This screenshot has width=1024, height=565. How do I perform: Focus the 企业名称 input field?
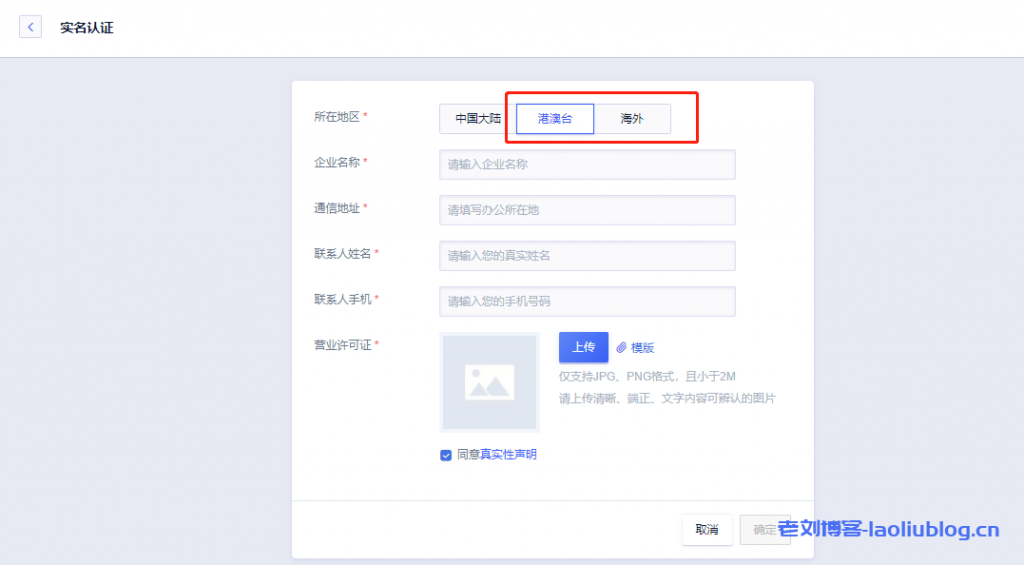click(587, 164)
